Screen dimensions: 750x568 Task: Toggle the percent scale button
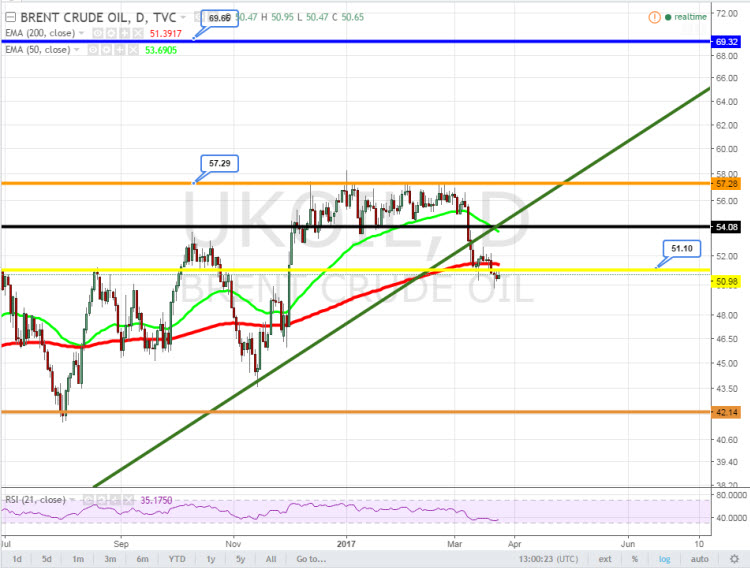click(x=635, y=559)
